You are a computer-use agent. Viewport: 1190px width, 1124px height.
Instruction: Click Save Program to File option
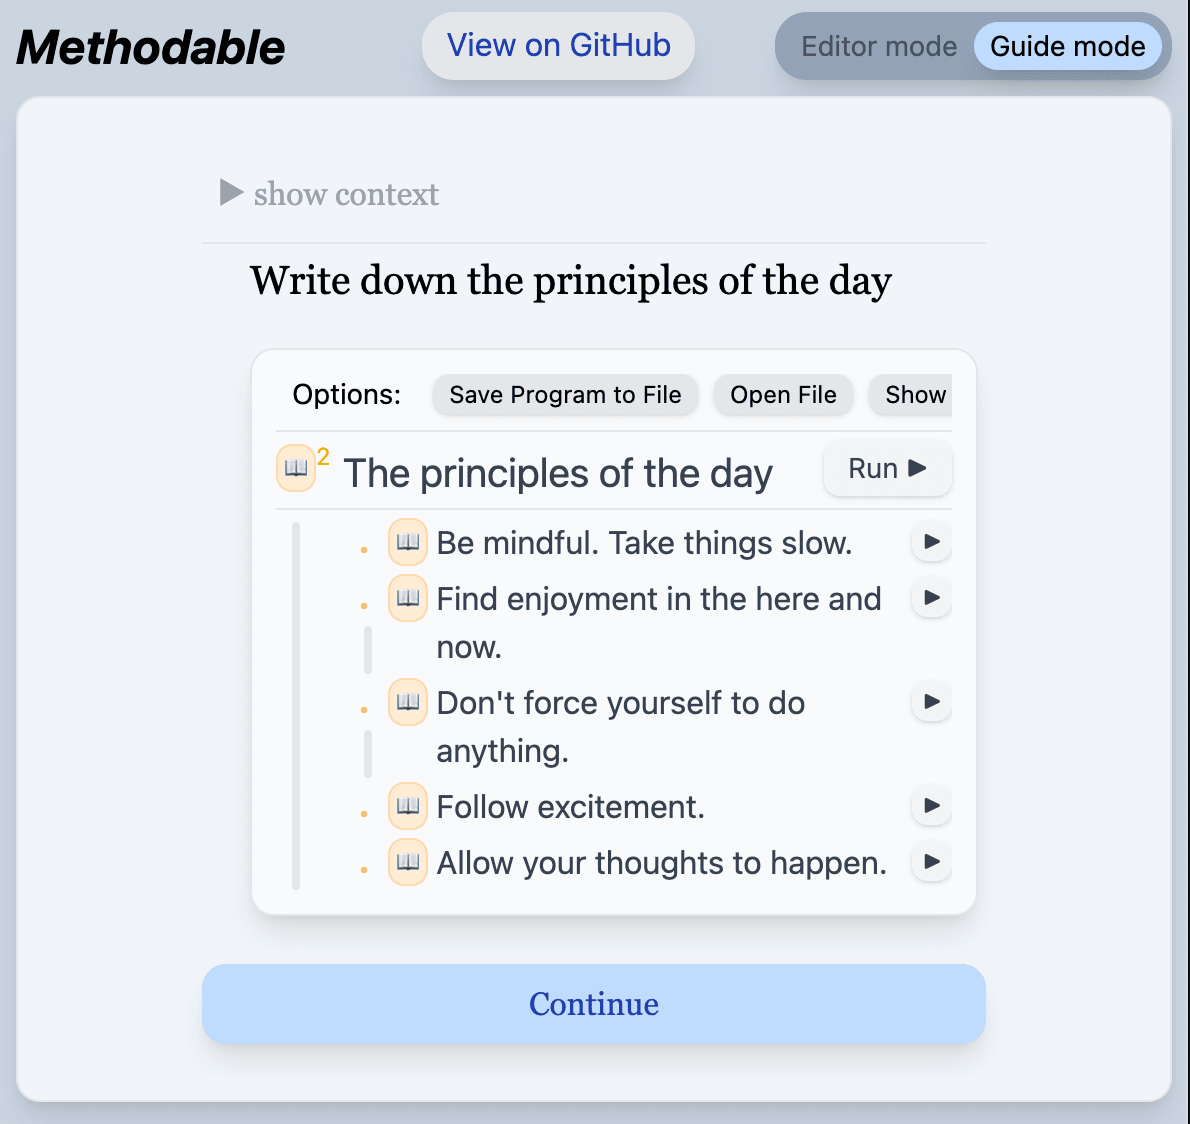(x=565, y=395)
